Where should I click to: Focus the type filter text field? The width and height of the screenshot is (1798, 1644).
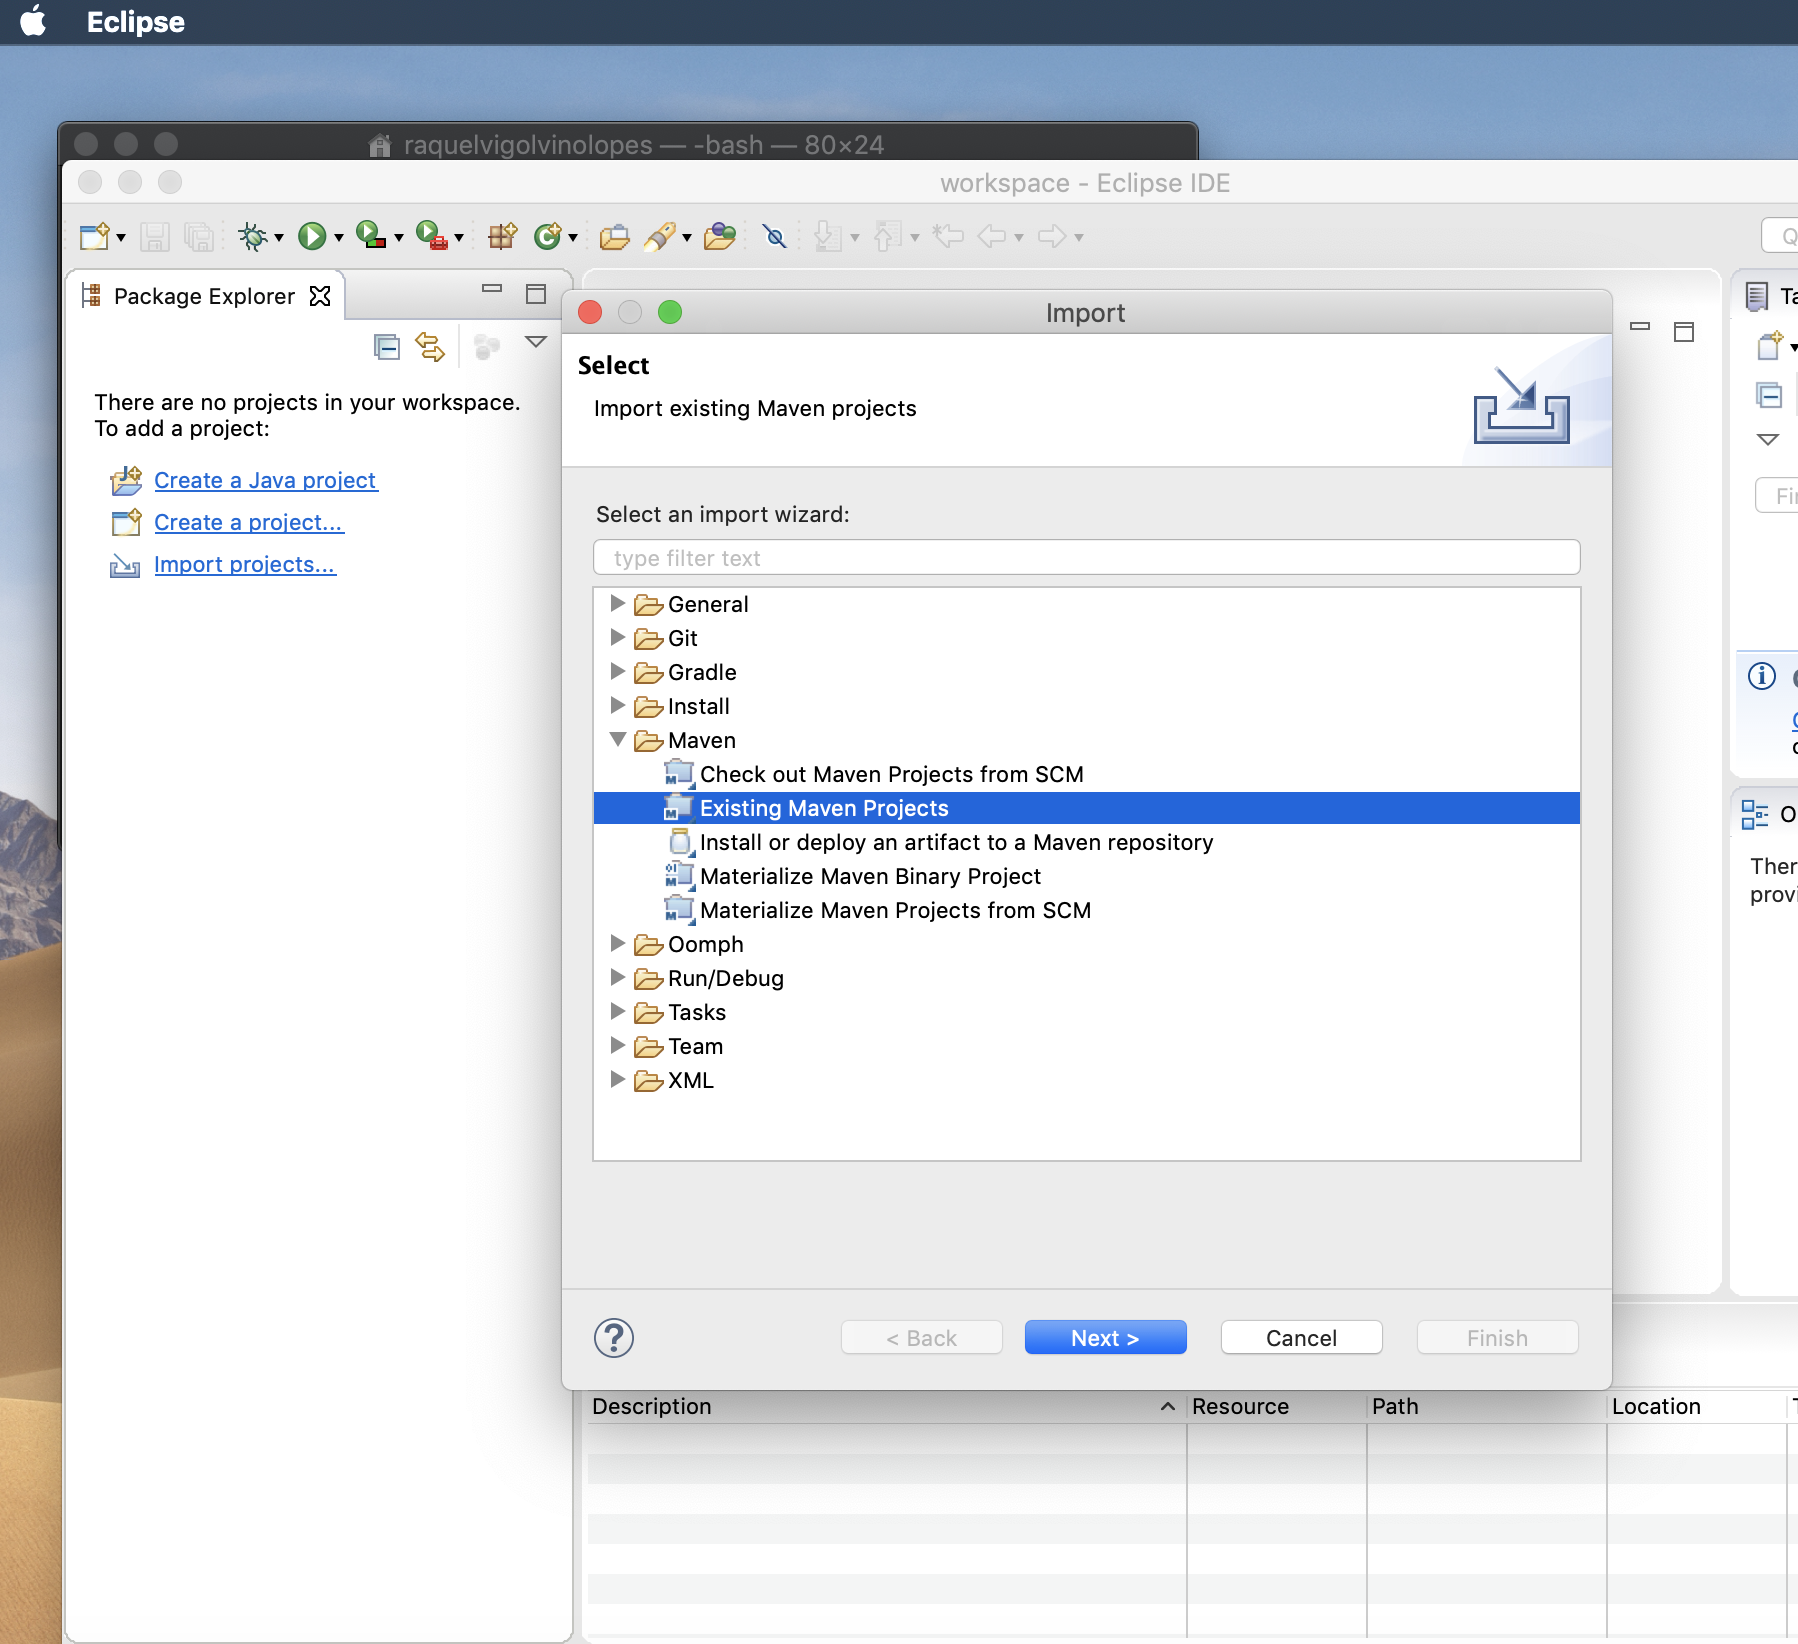point(1087,557)
